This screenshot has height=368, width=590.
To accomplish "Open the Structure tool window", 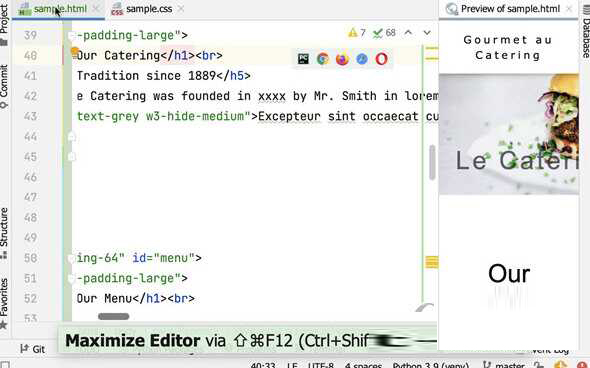I will click(4, 233).
